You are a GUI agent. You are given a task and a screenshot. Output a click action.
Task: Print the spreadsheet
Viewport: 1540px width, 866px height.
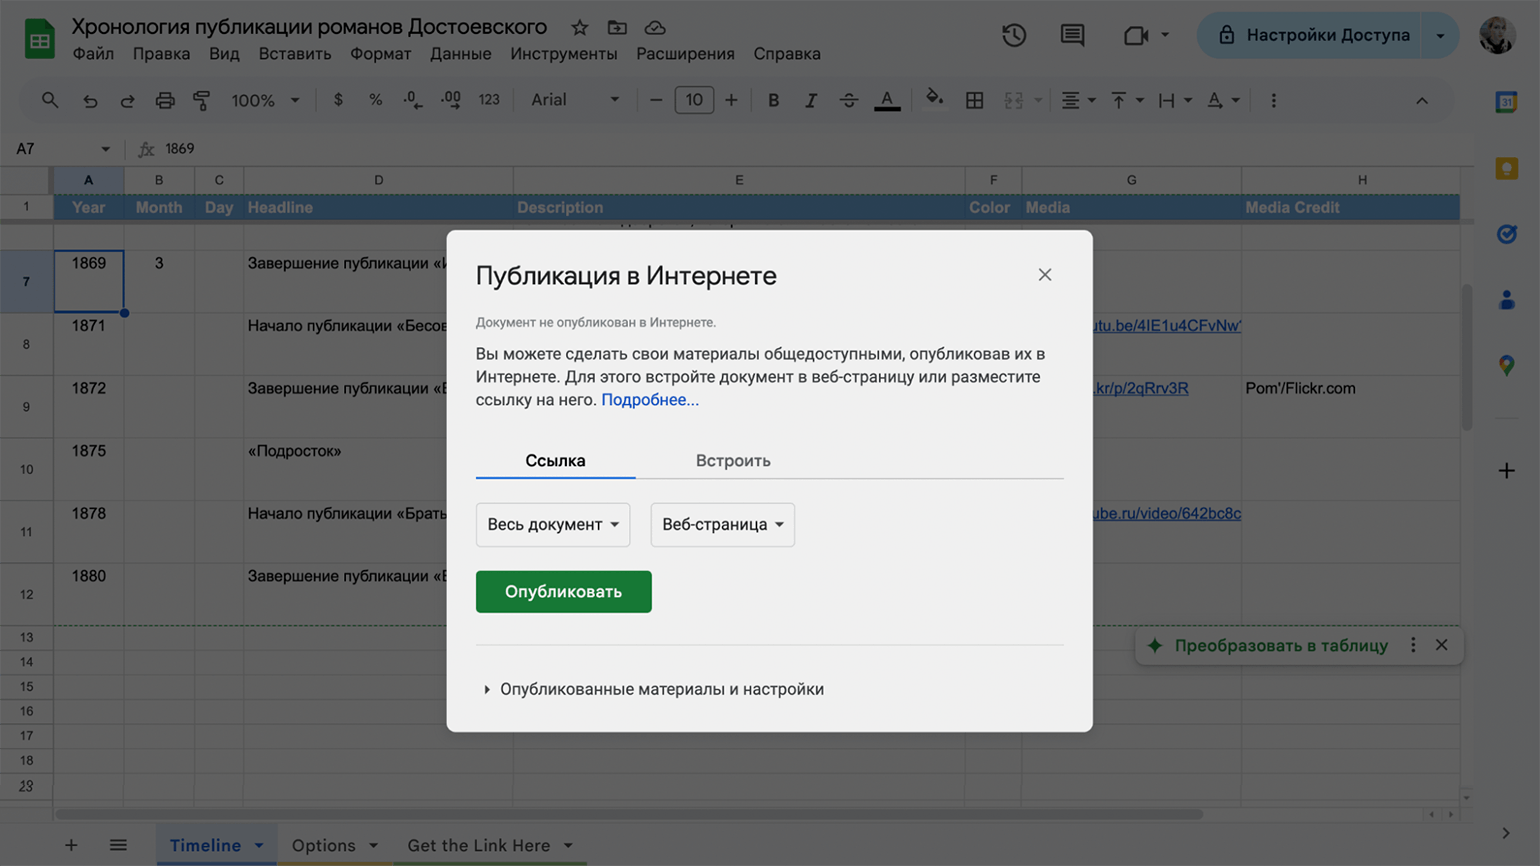165,100
